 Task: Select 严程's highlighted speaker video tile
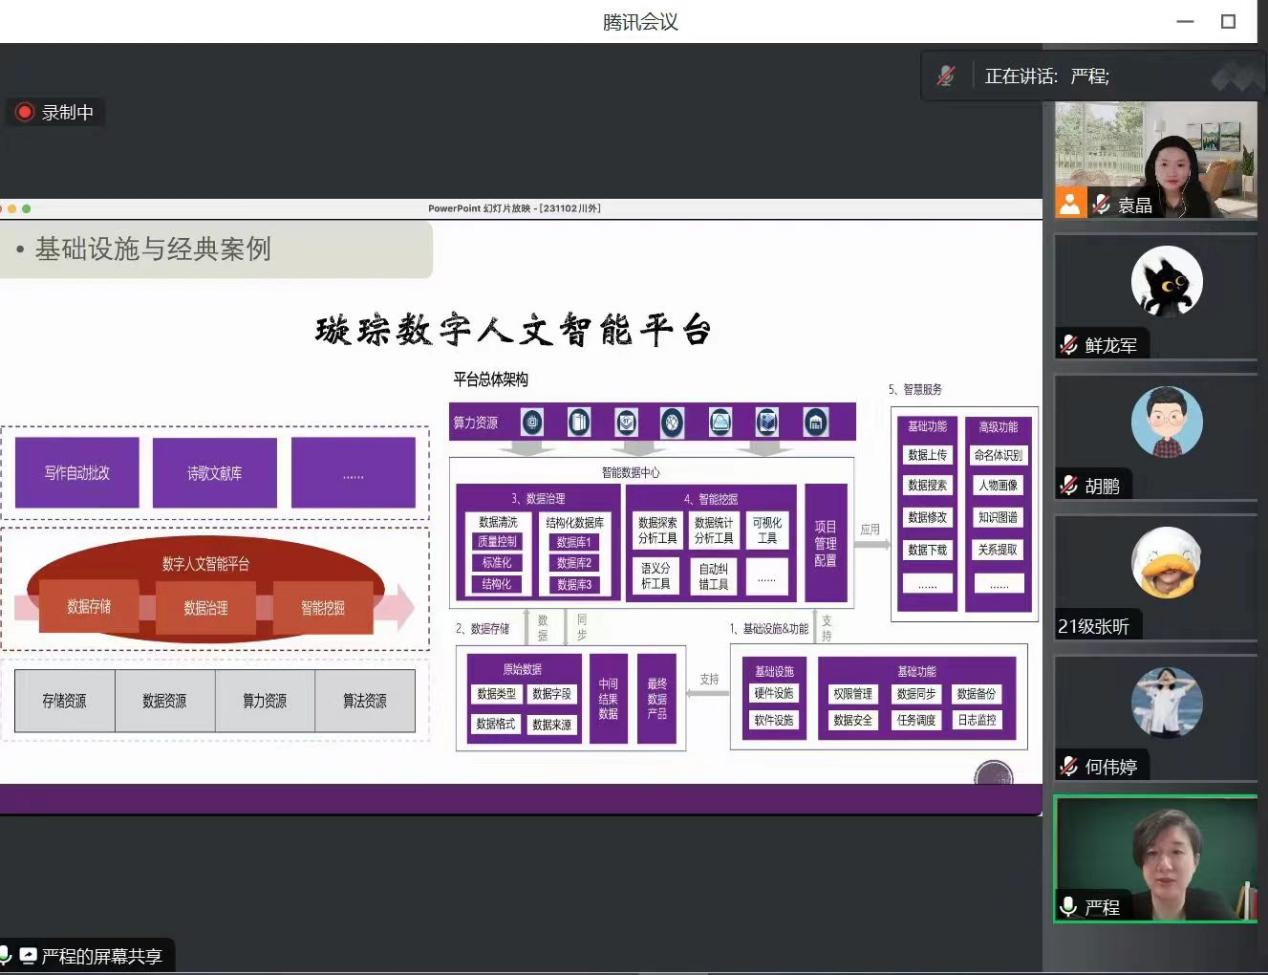point(1155,858)
